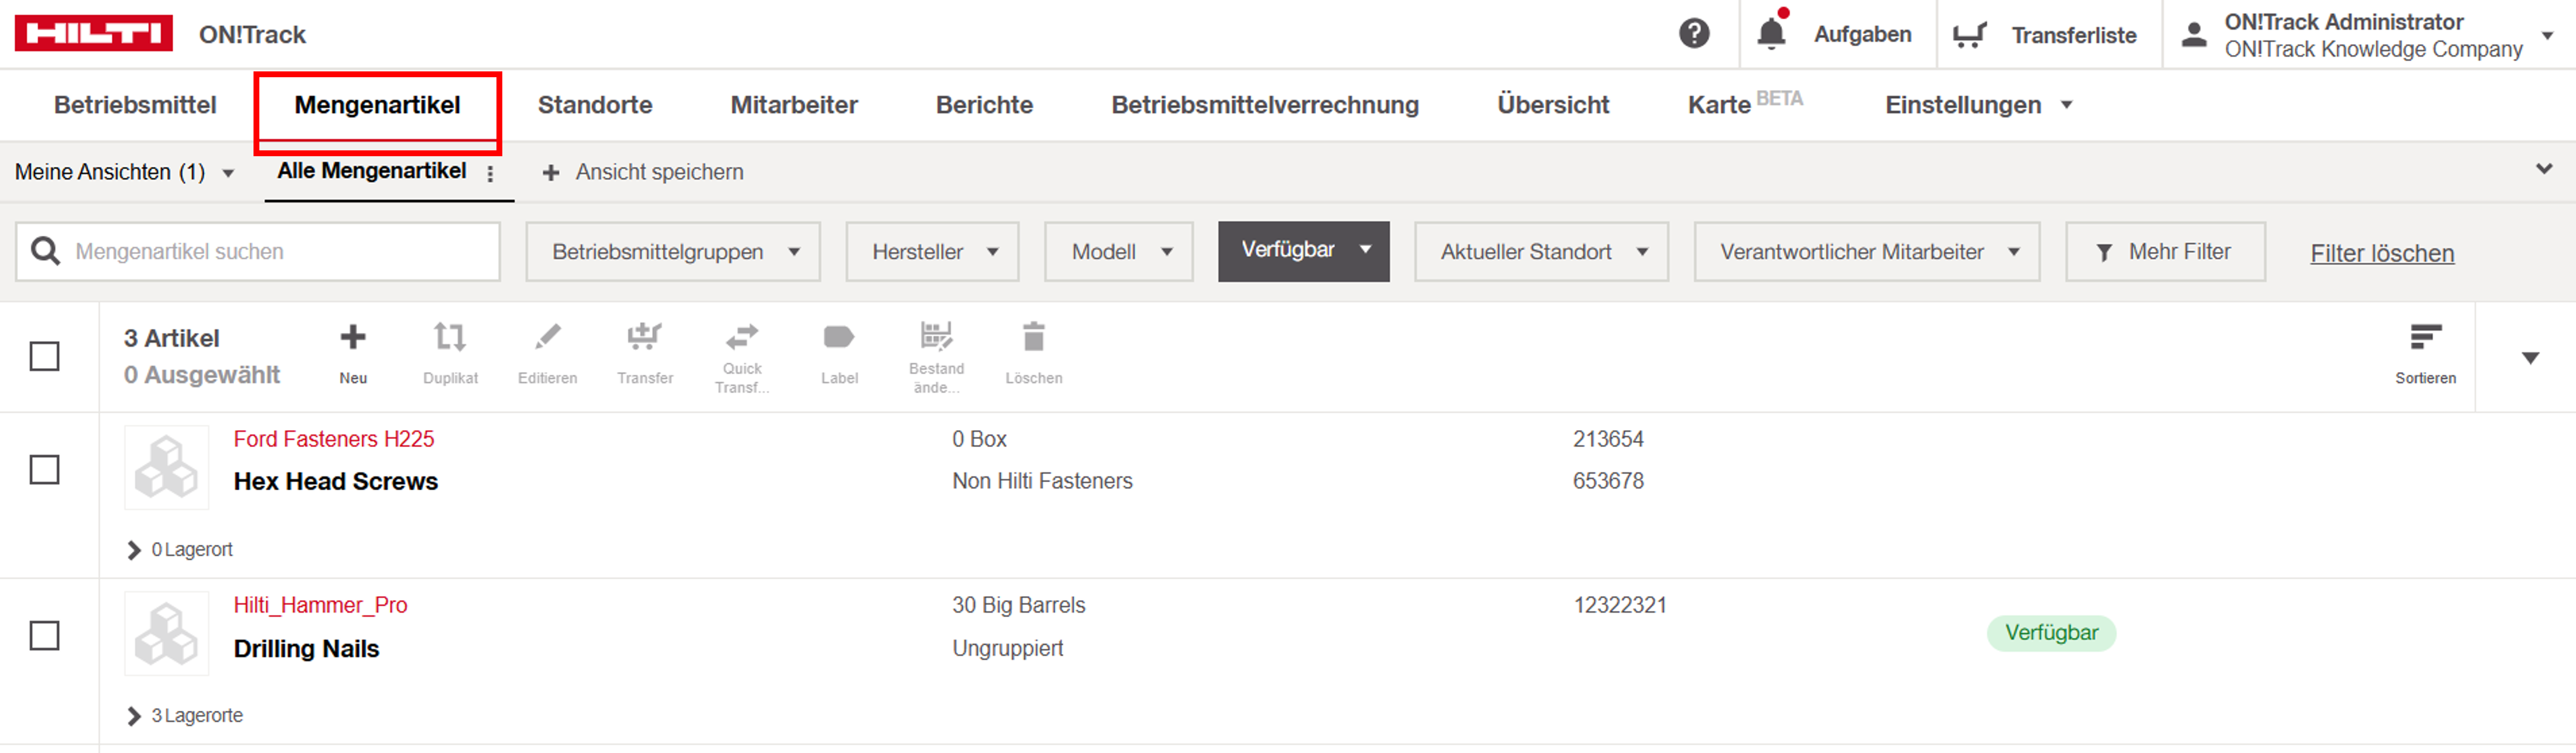Switch to the Standorte tab
This screenshot has width=2576, height=753.
coord(595,105)
